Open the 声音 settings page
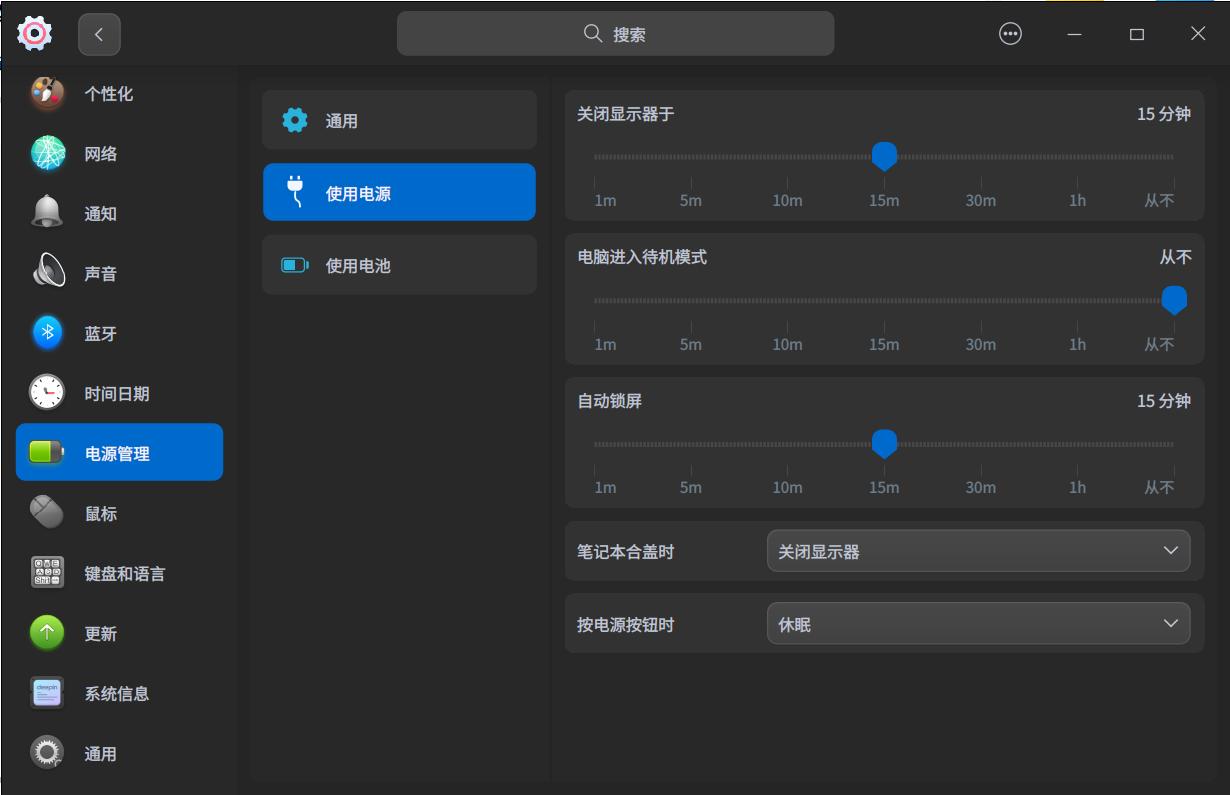The width and height of the screenshot is (1230, 795). (119, 273)
